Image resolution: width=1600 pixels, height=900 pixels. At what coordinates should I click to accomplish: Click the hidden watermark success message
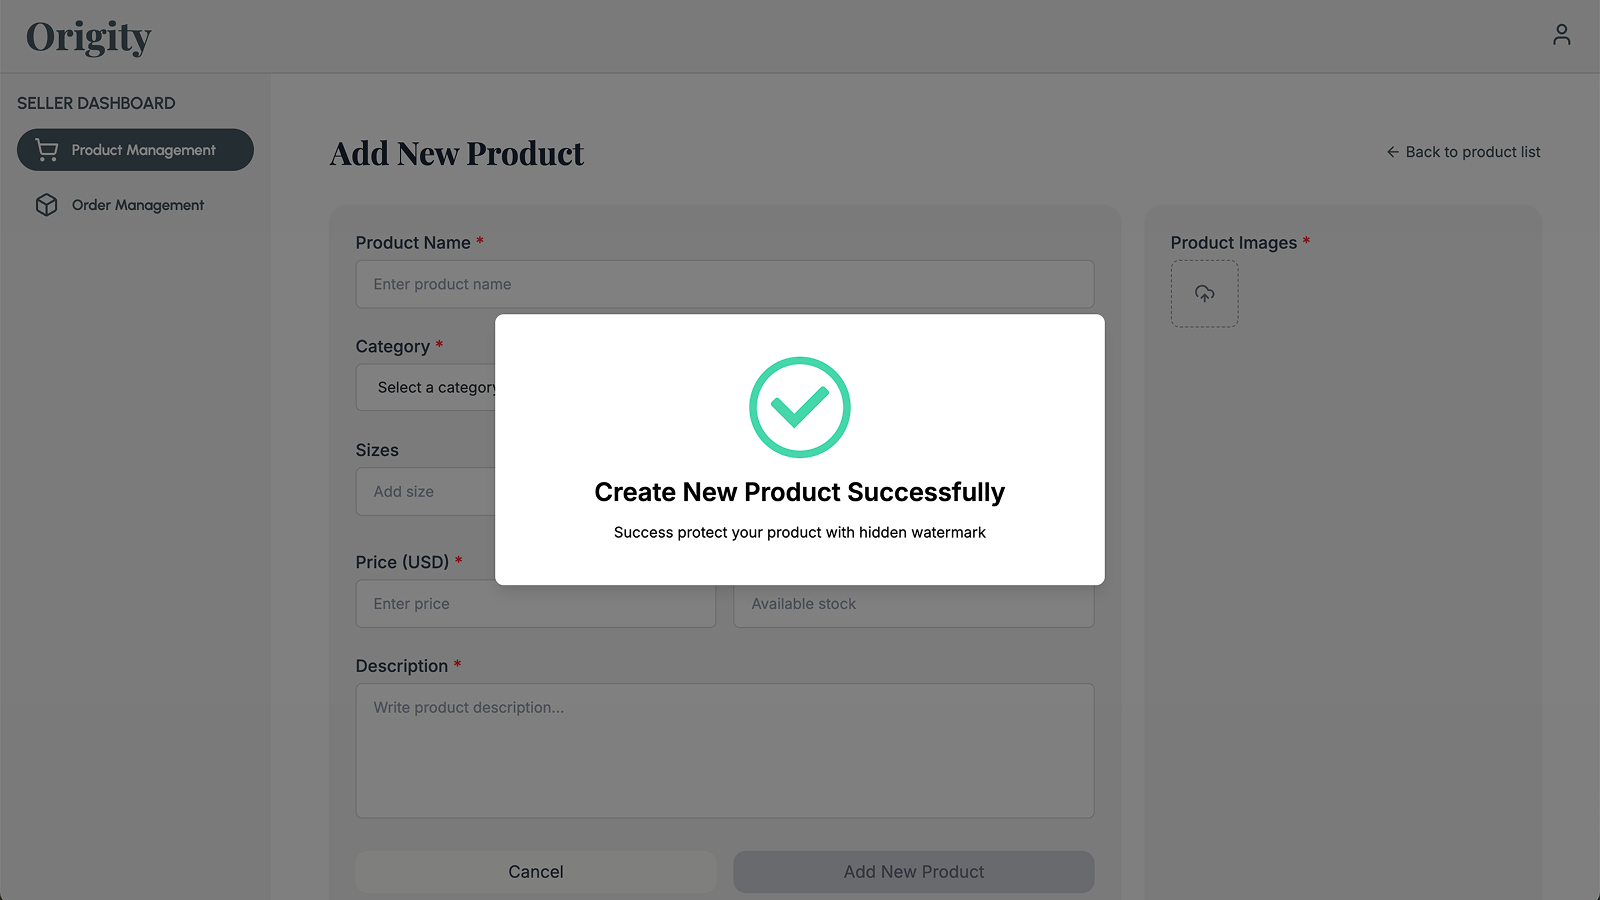[799, 533]
